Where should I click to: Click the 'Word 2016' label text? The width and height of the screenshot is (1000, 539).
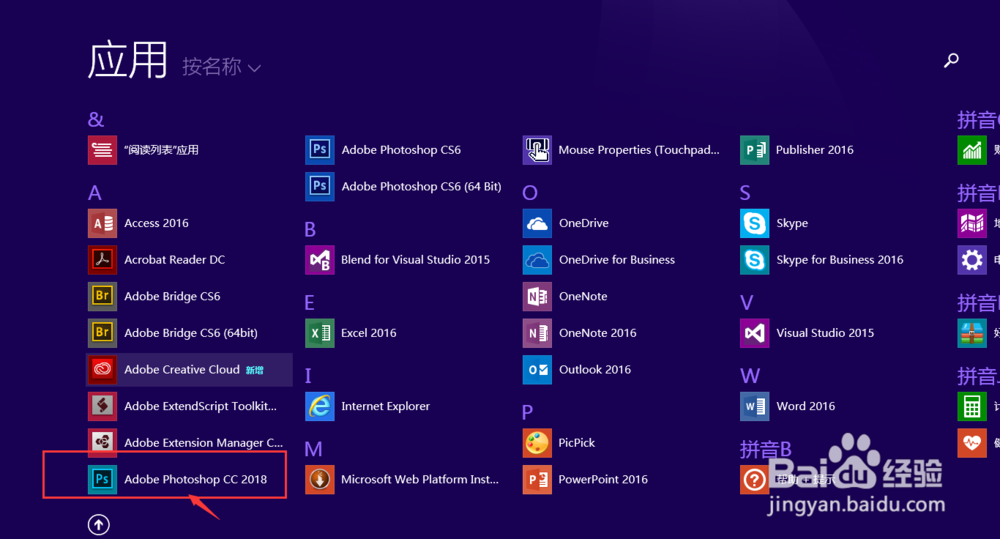click(805, 406)
